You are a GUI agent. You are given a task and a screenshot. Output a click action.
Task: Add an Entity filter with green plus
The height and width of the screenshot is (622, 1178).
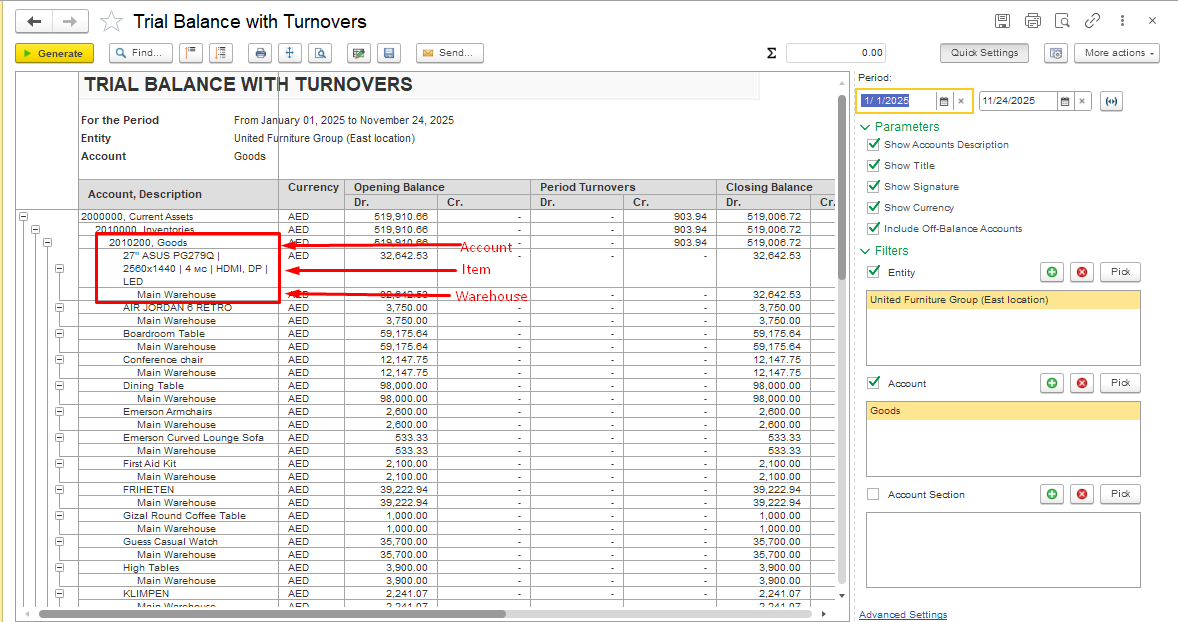[1052, 272]
